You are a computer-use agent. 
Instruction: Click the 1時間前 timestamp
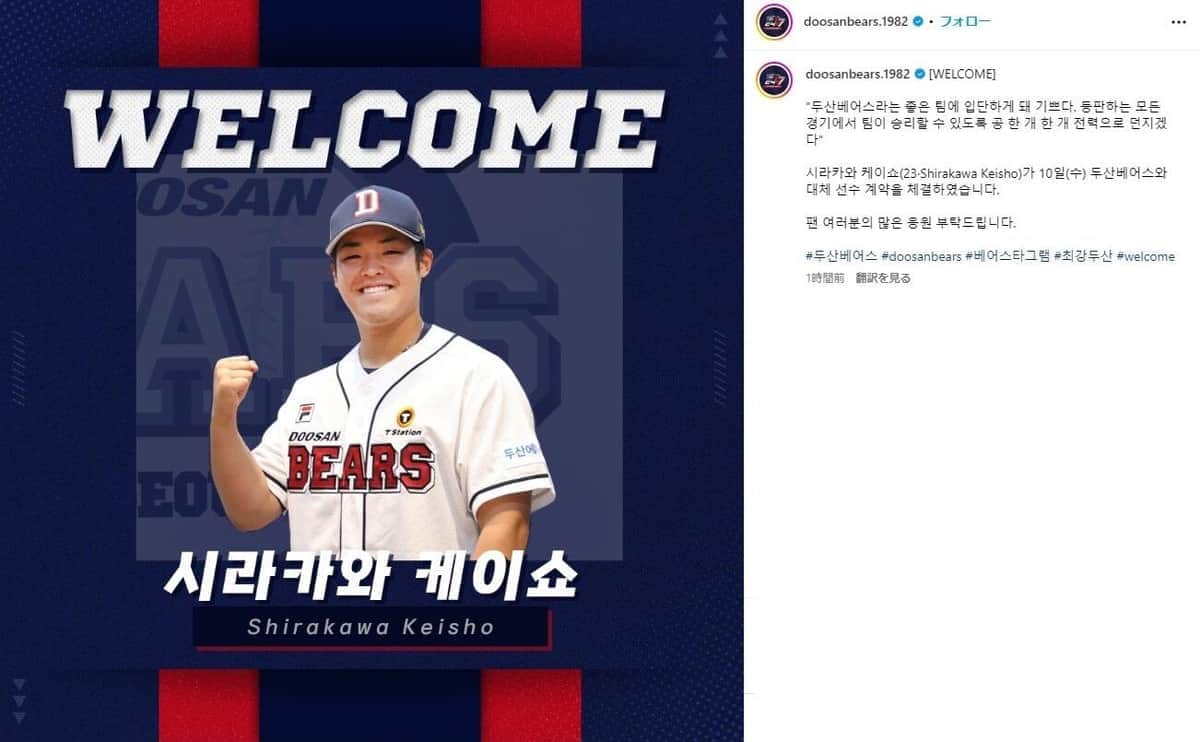pos(825,279)
